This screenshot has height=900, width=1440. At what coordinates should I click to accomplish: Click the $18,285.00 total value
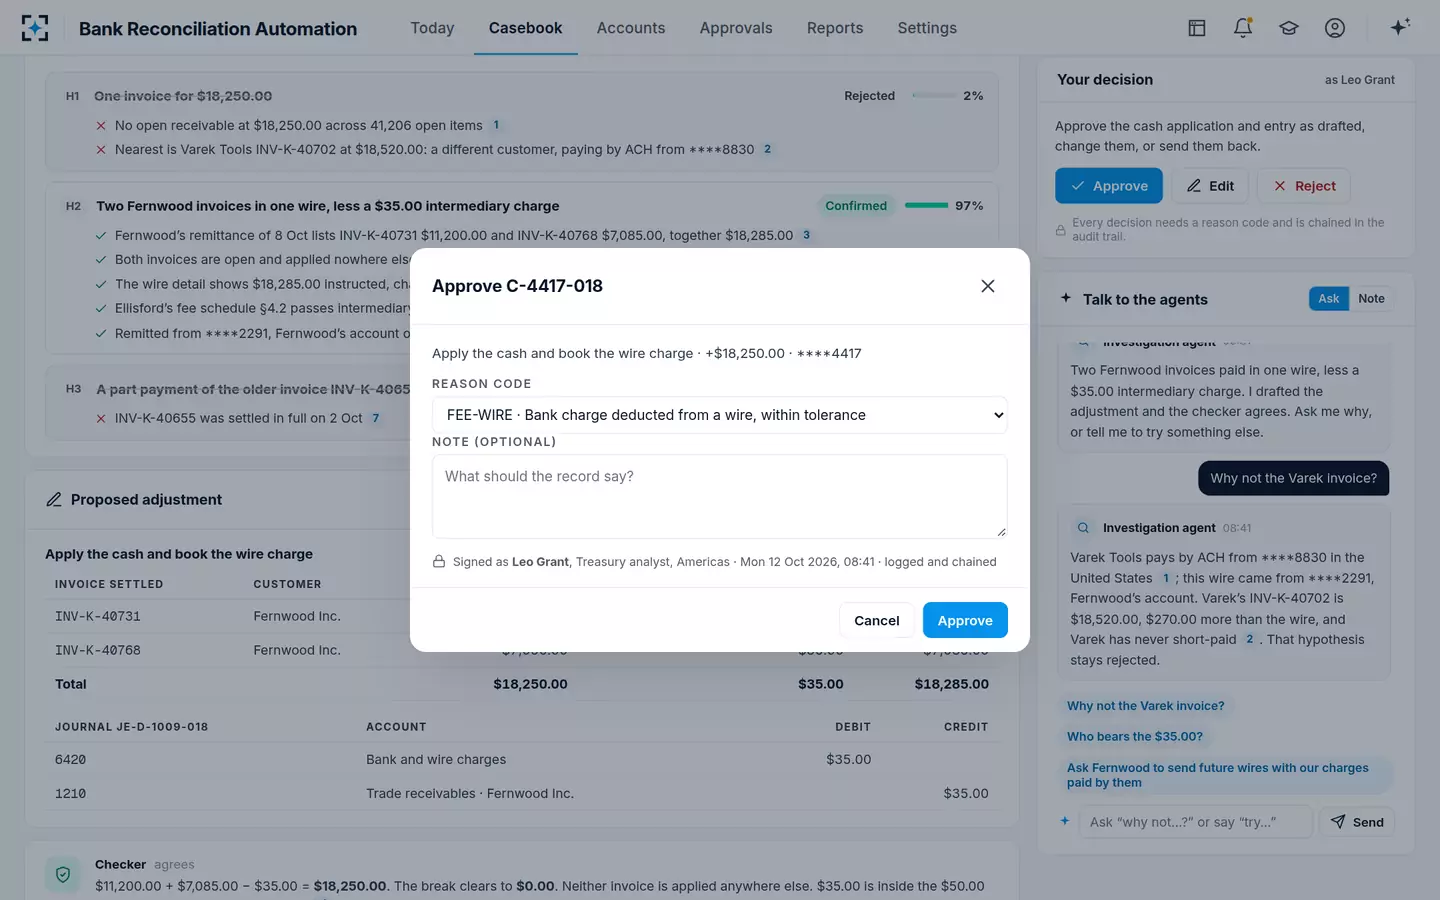pyautogui.click(x=951, y=684)
